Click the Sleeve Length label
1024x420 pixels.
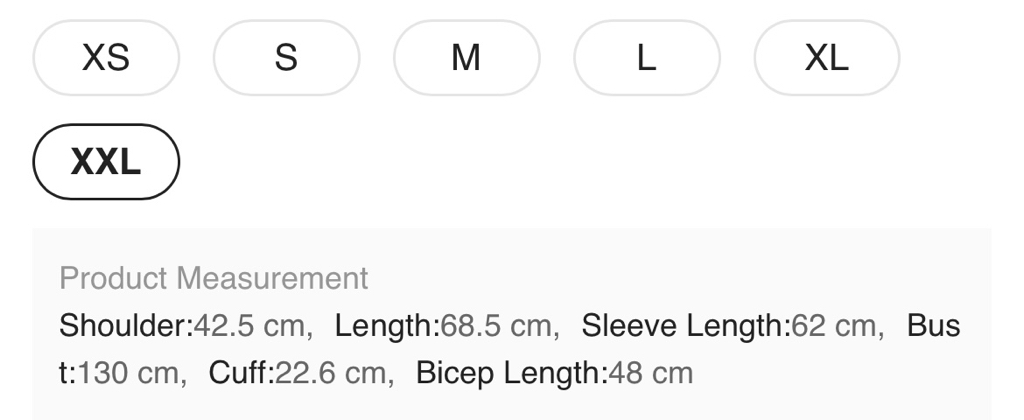[685, 326]
